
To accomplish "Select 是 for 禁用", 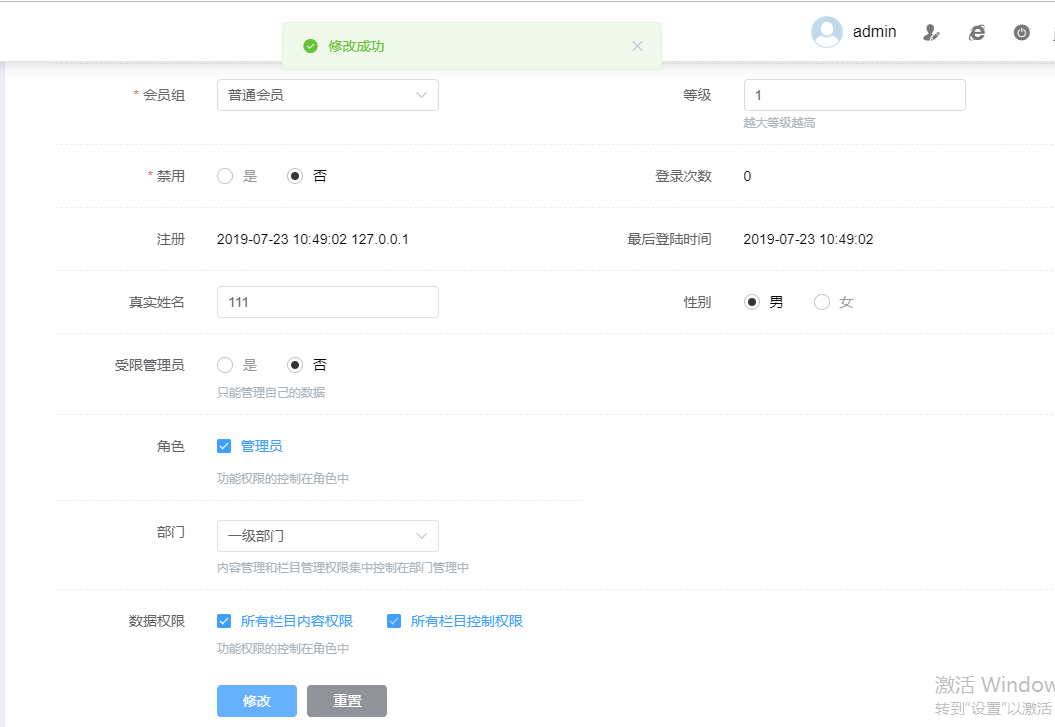I will tap(225, 176).
